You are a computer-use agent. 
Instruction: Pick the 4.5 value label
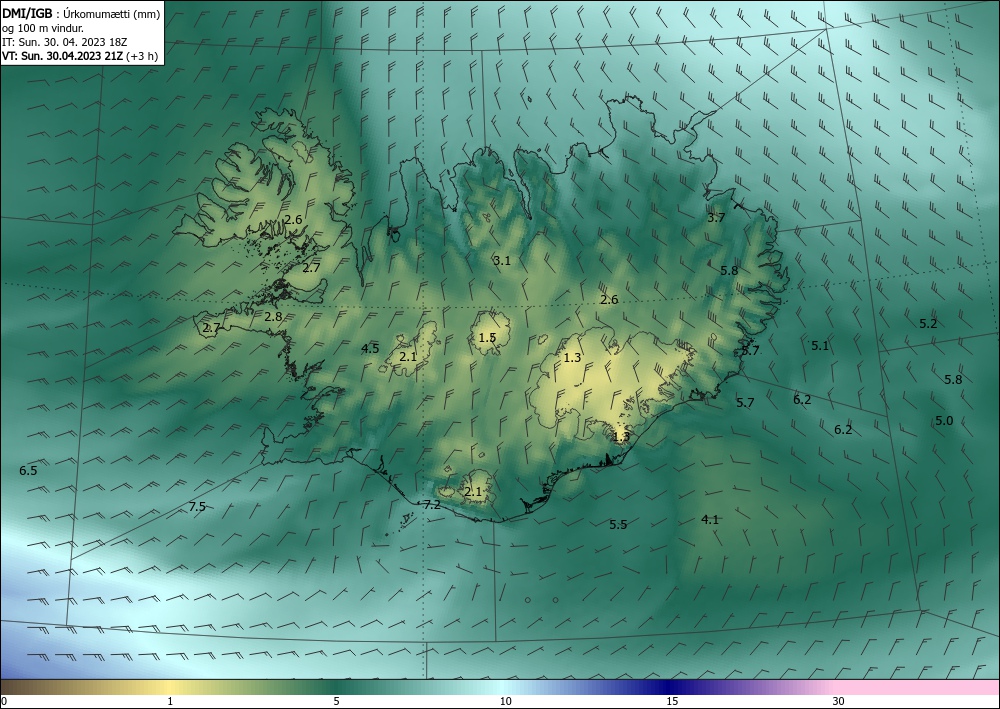coord(371,348)
